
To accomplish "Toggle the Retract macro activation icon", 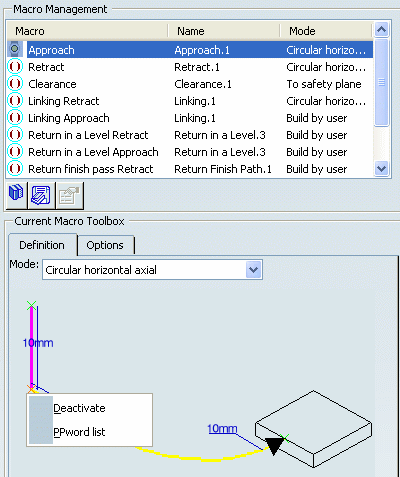I will [x=15, y=67].
